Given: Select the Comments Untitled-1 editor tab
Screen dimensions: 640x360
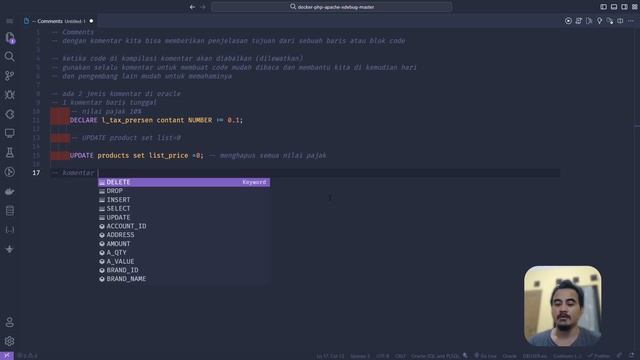Looking at the screenshot, I should [59, 21].
